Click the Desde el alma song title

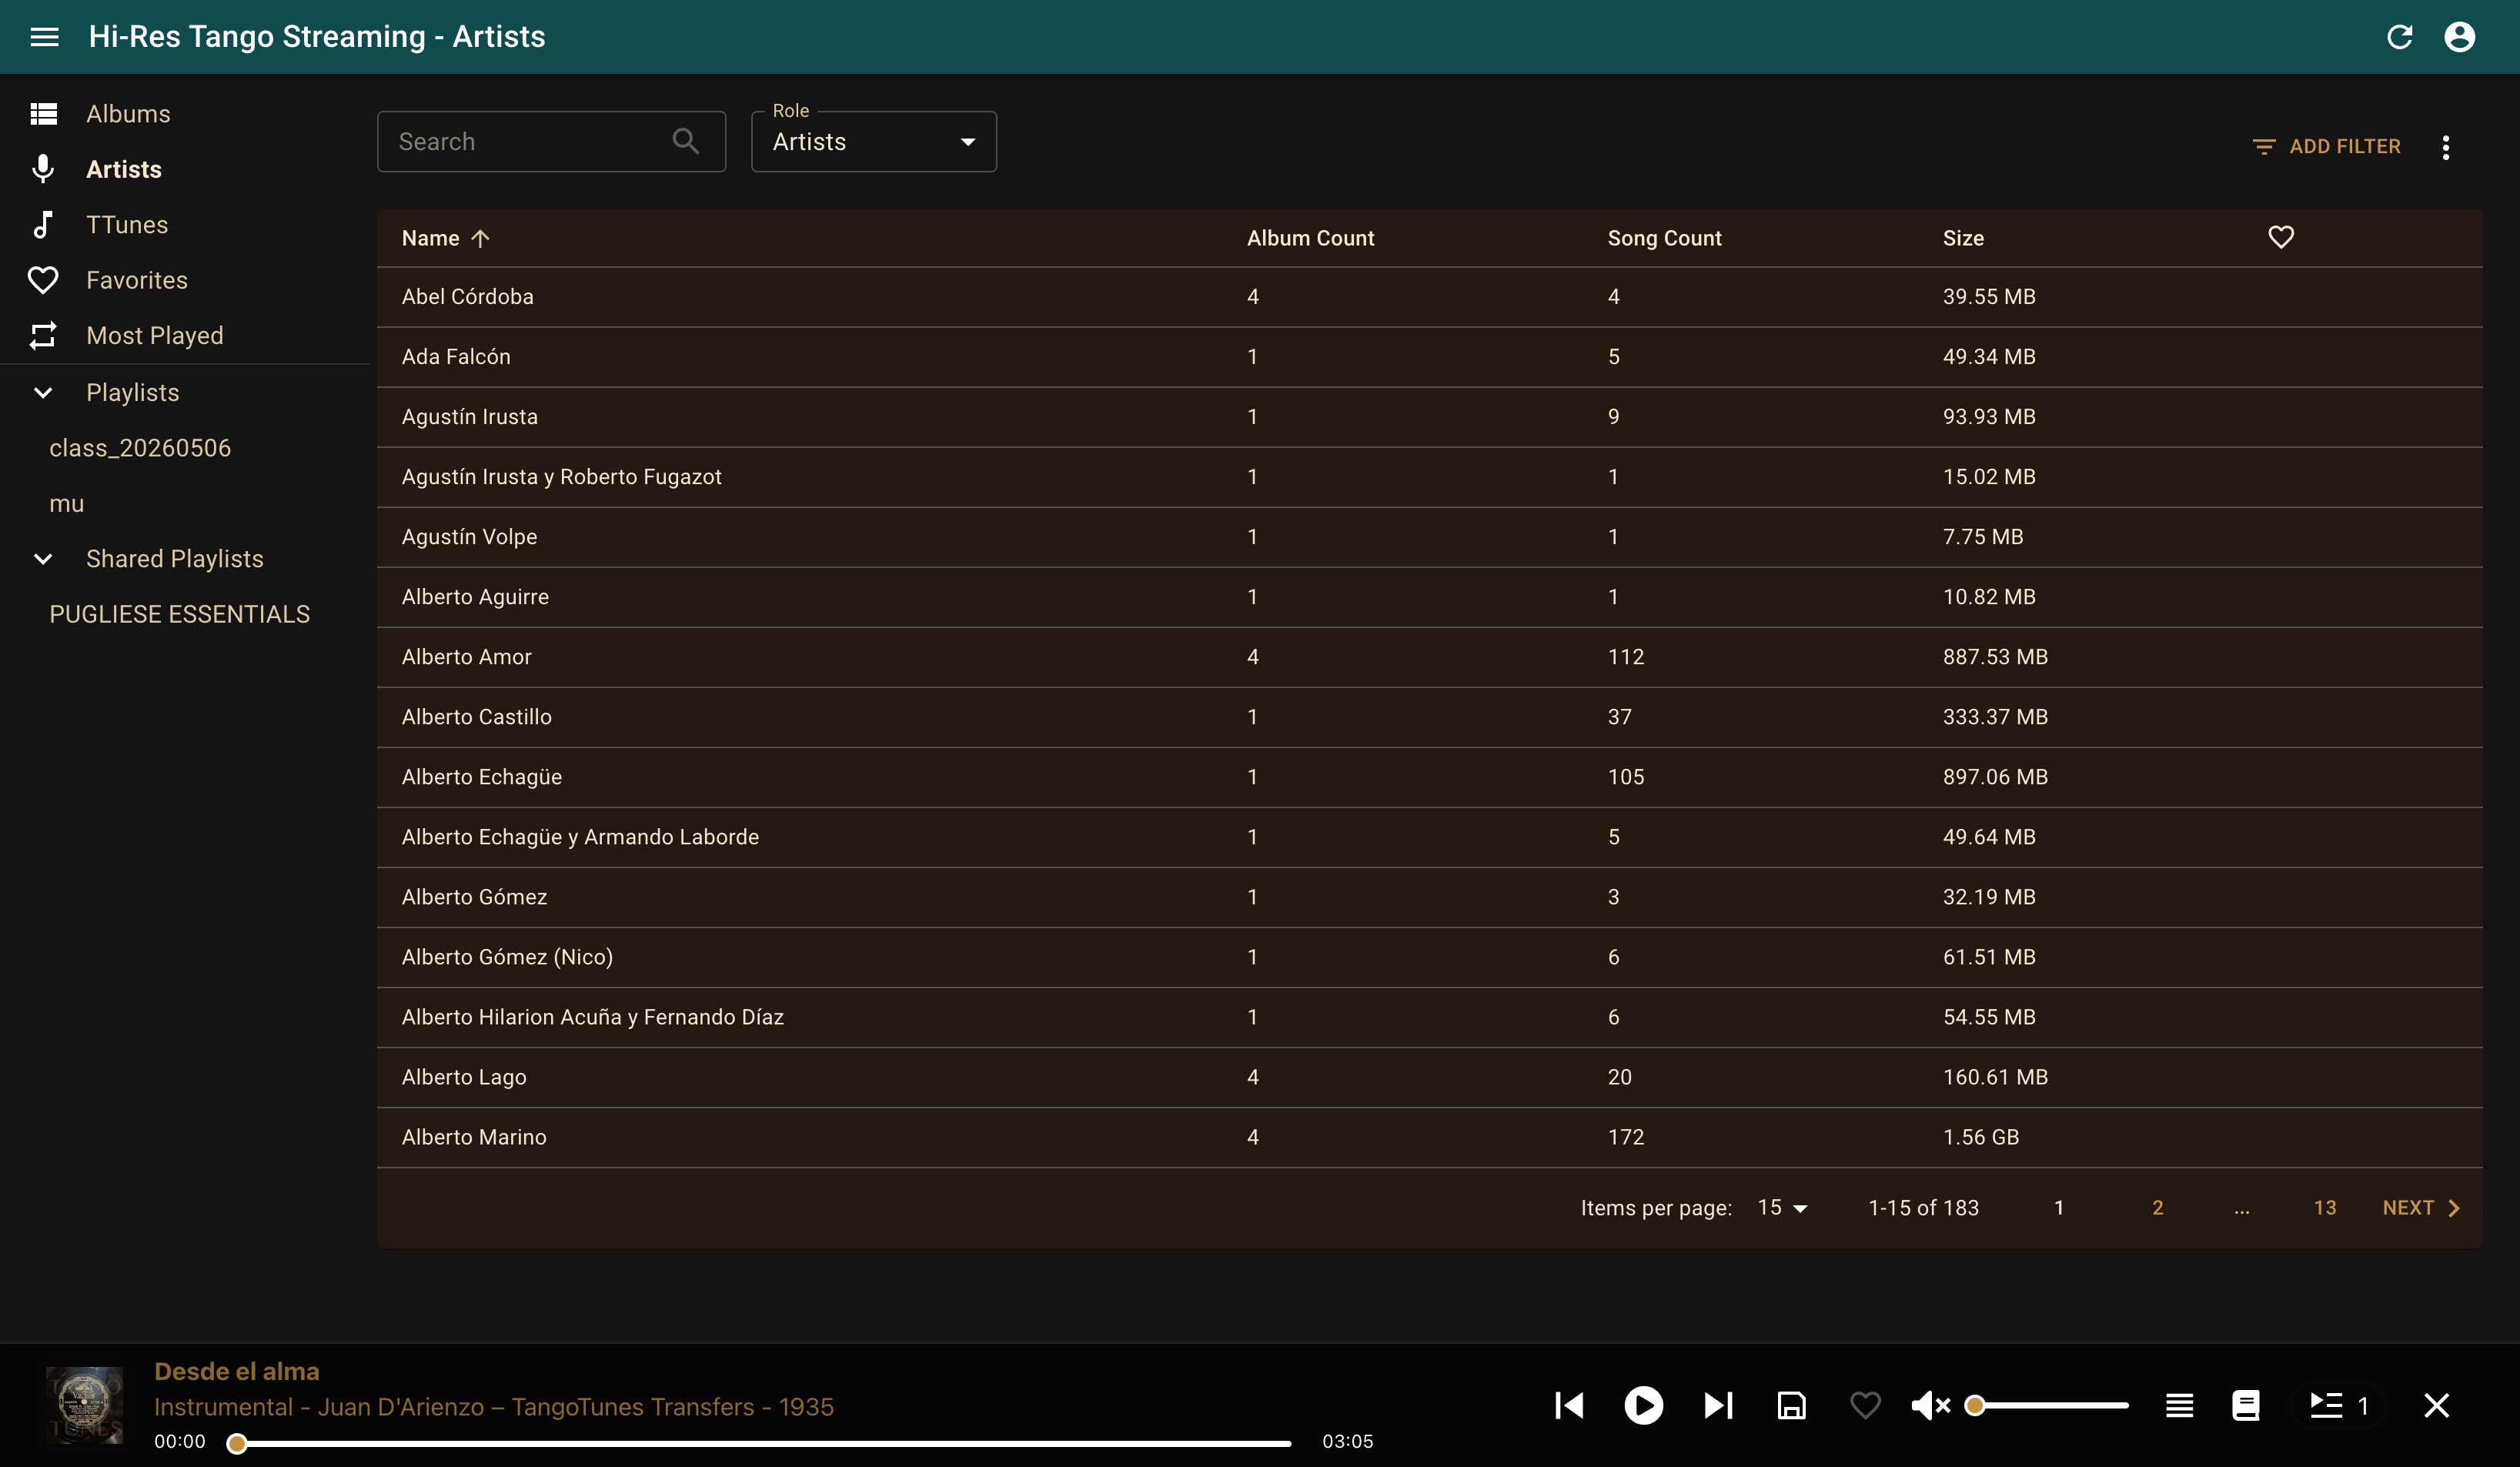(237, 1371)
